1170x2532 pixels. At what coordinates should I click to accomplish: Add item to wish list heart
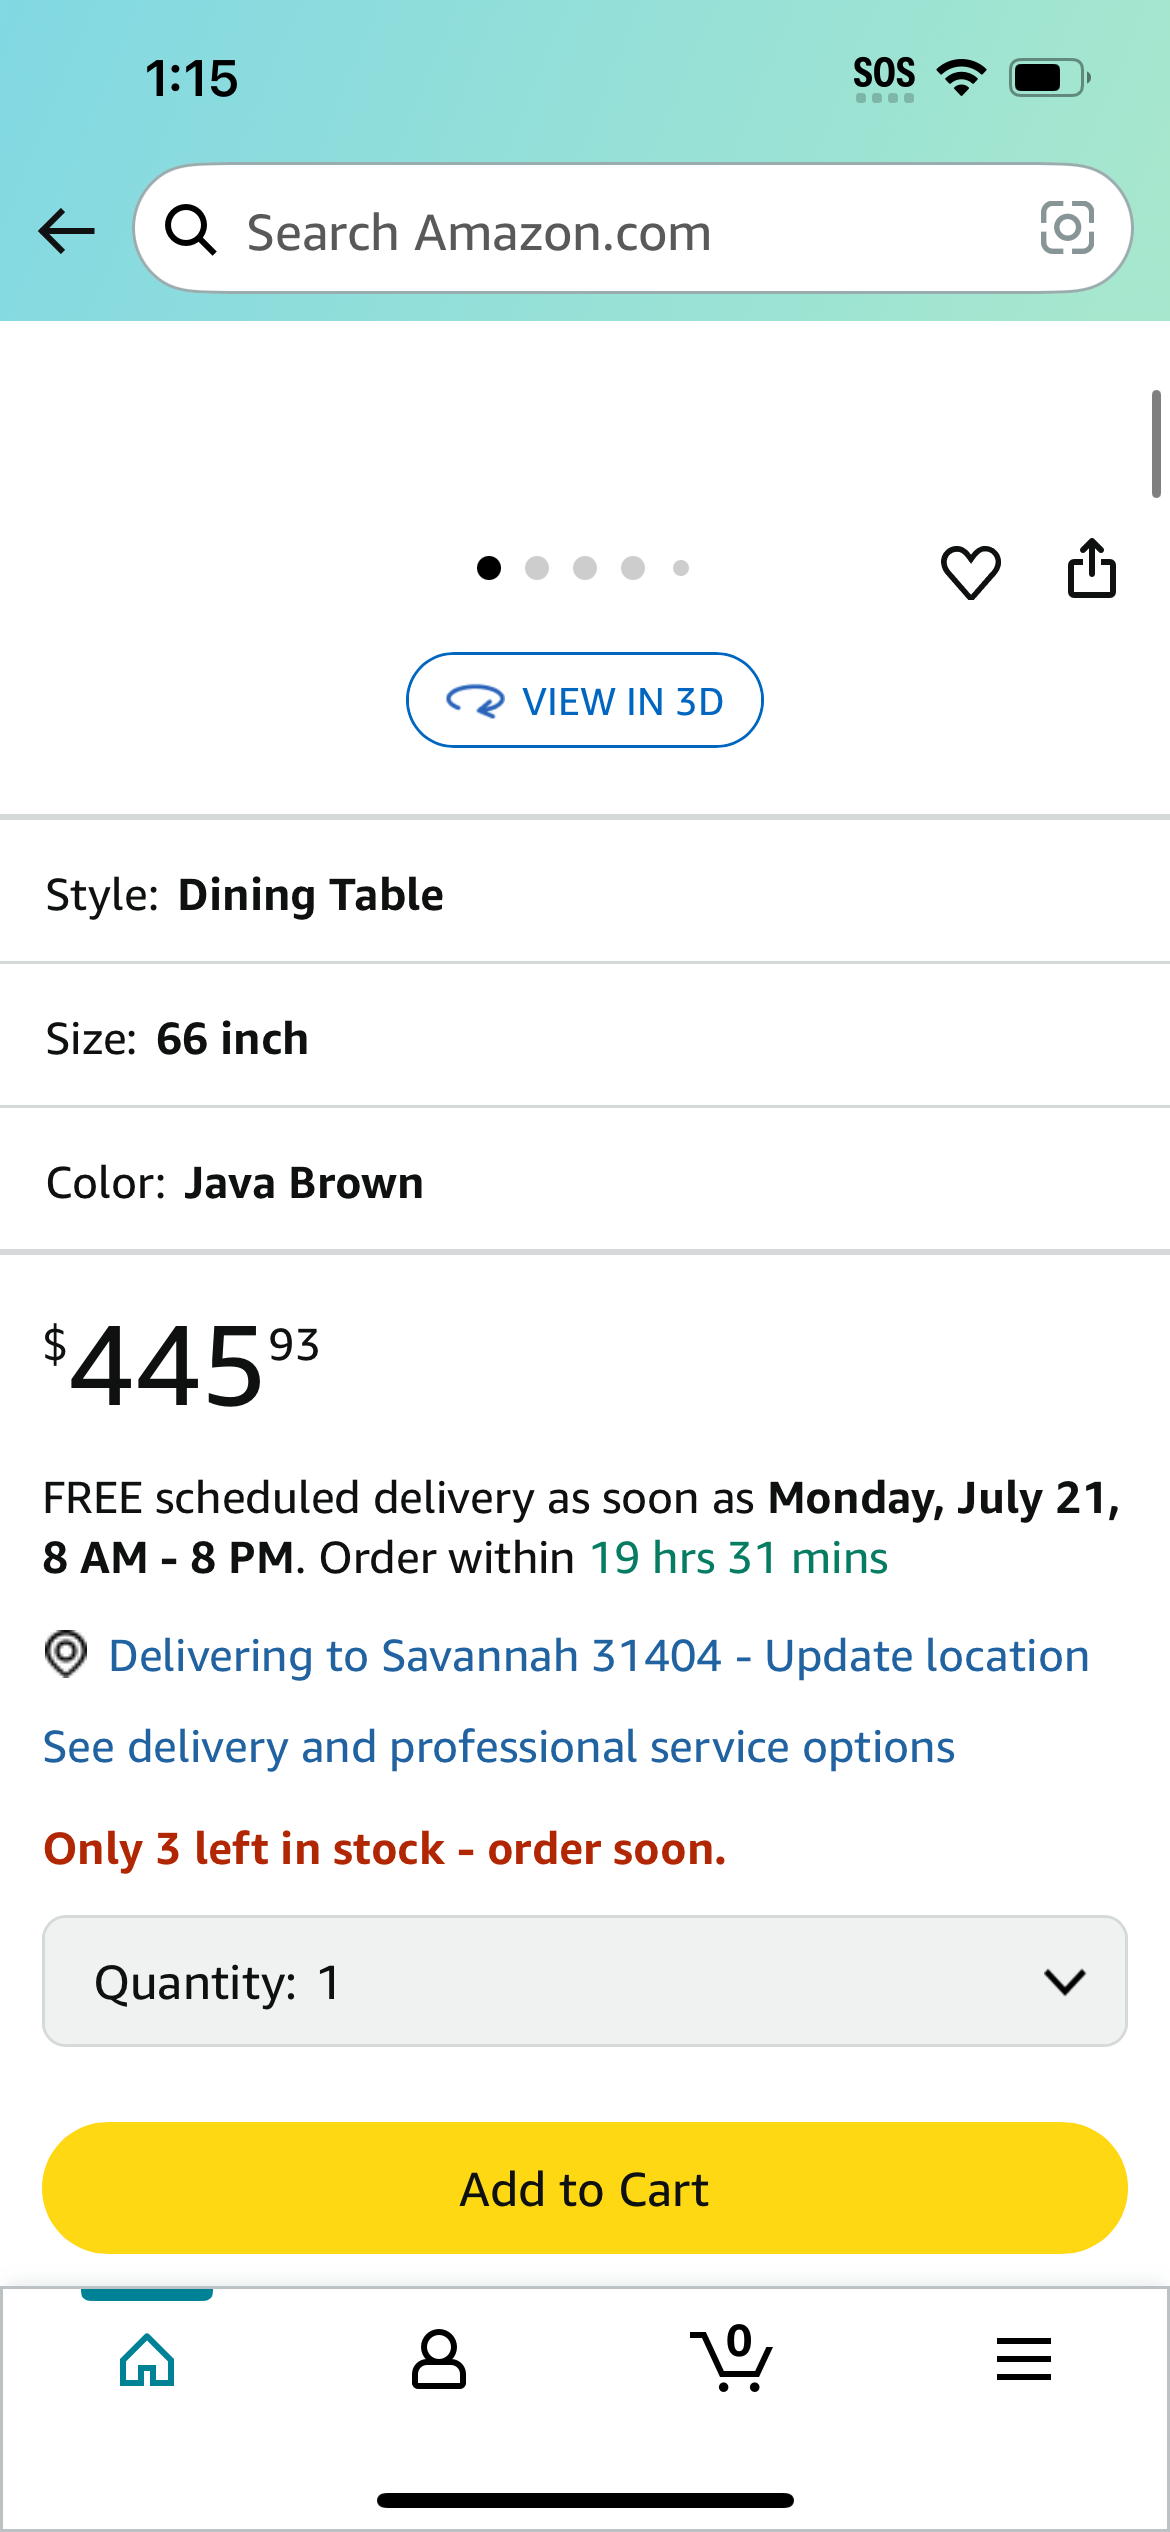tap(970, 572)
